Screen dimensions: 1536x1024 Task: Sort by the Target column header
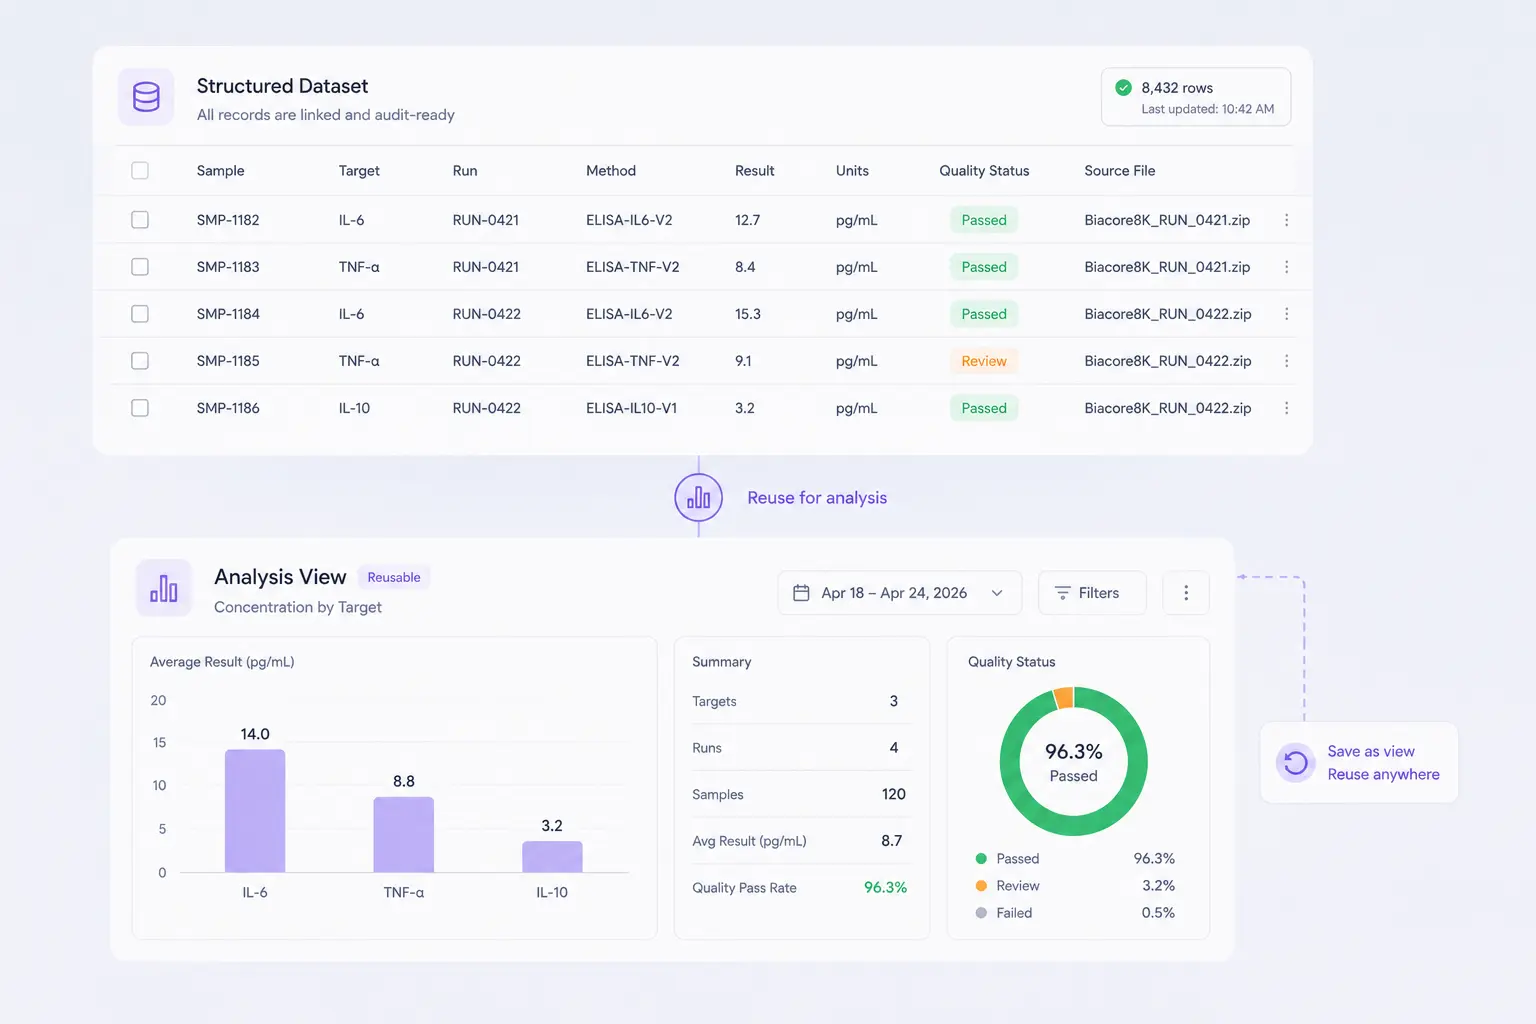359,171
